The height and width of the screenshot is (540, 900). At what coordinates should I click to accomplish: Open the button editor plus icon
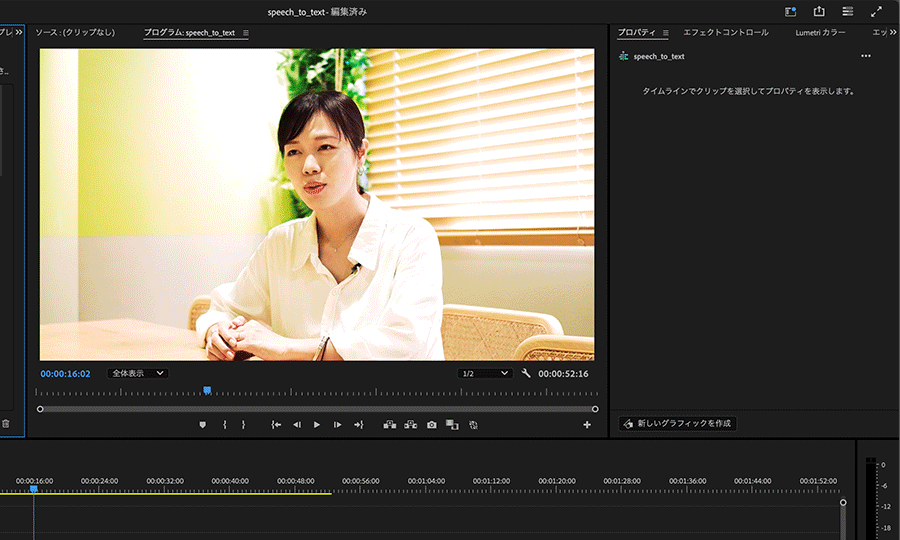click(x=587, y=425)
